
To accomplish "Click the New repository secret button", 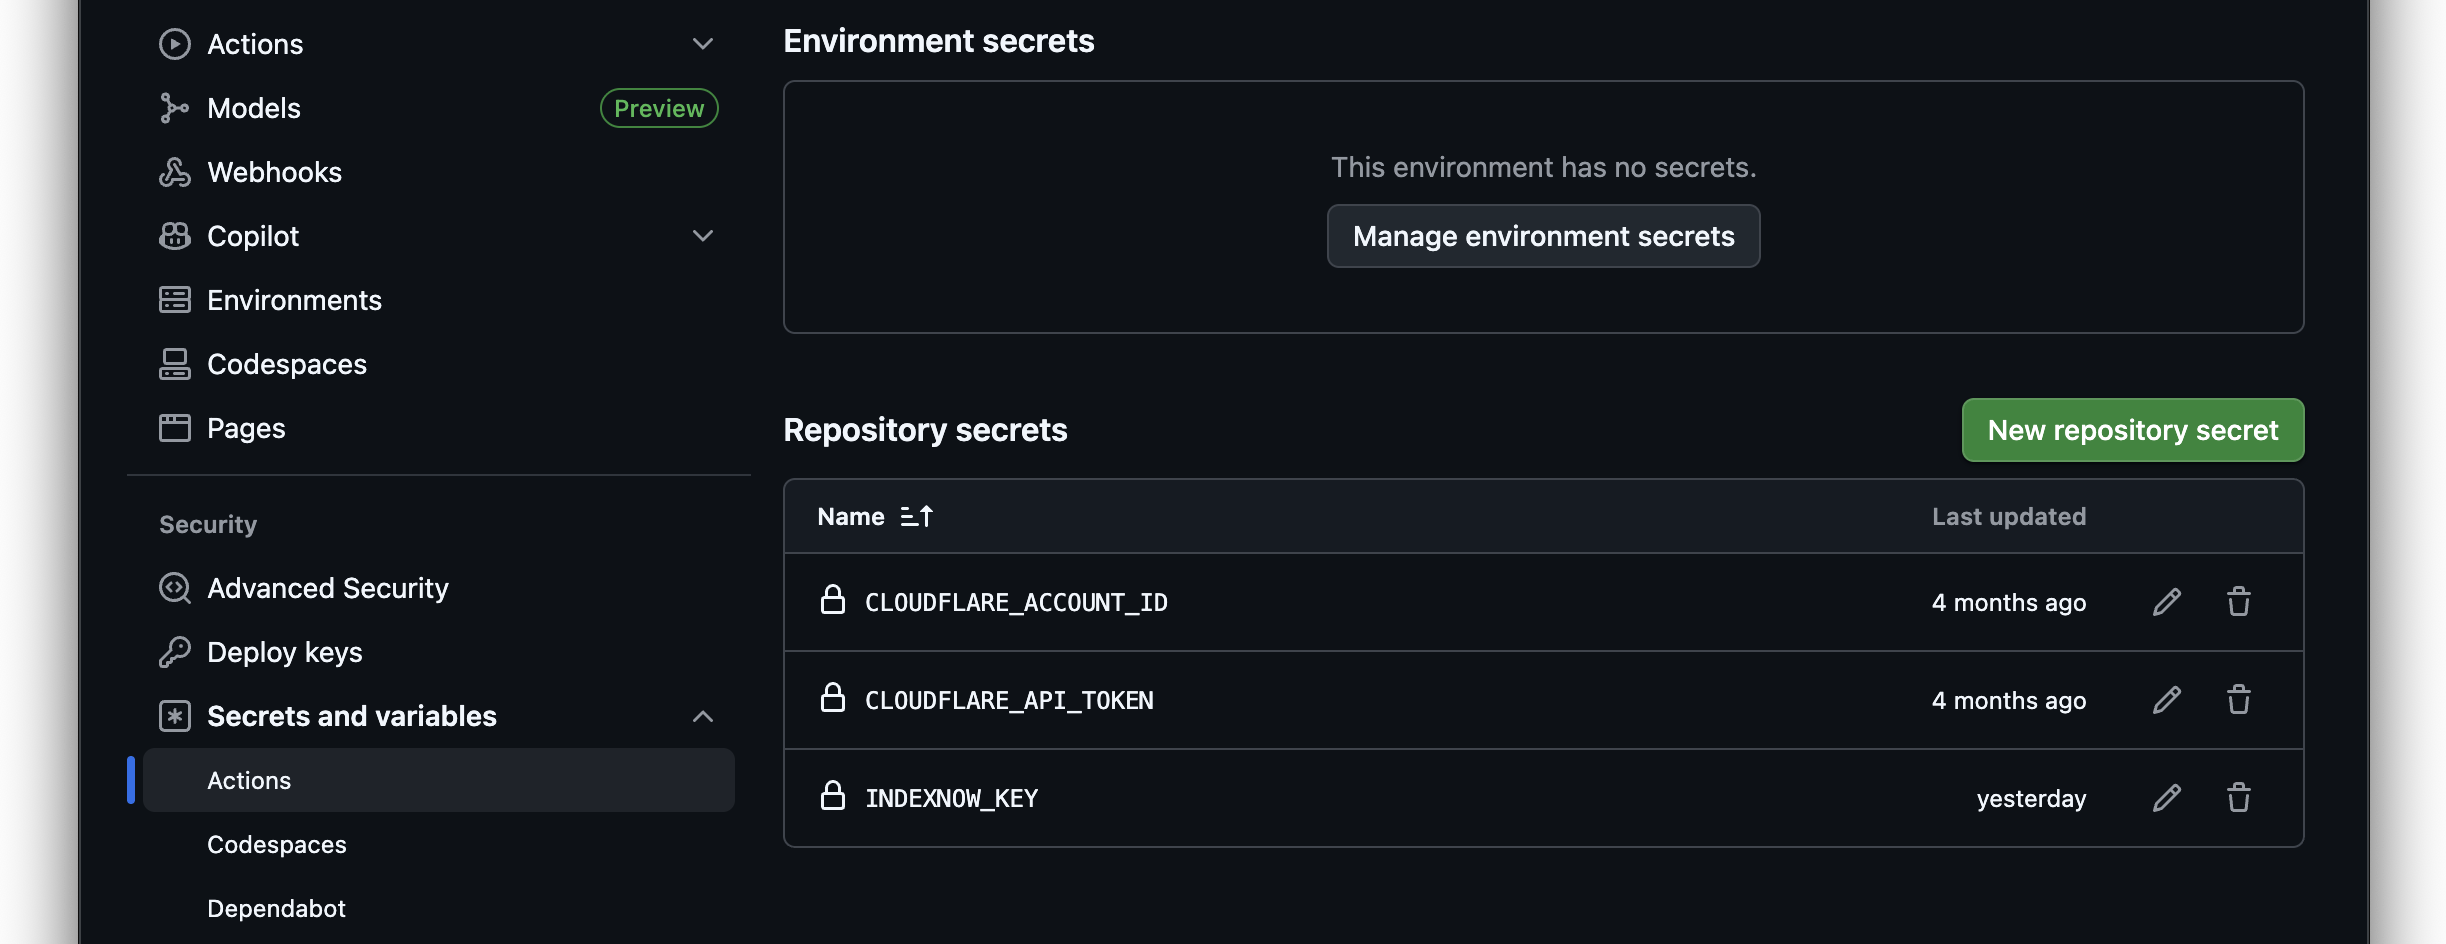I will tap(2132, 430).
